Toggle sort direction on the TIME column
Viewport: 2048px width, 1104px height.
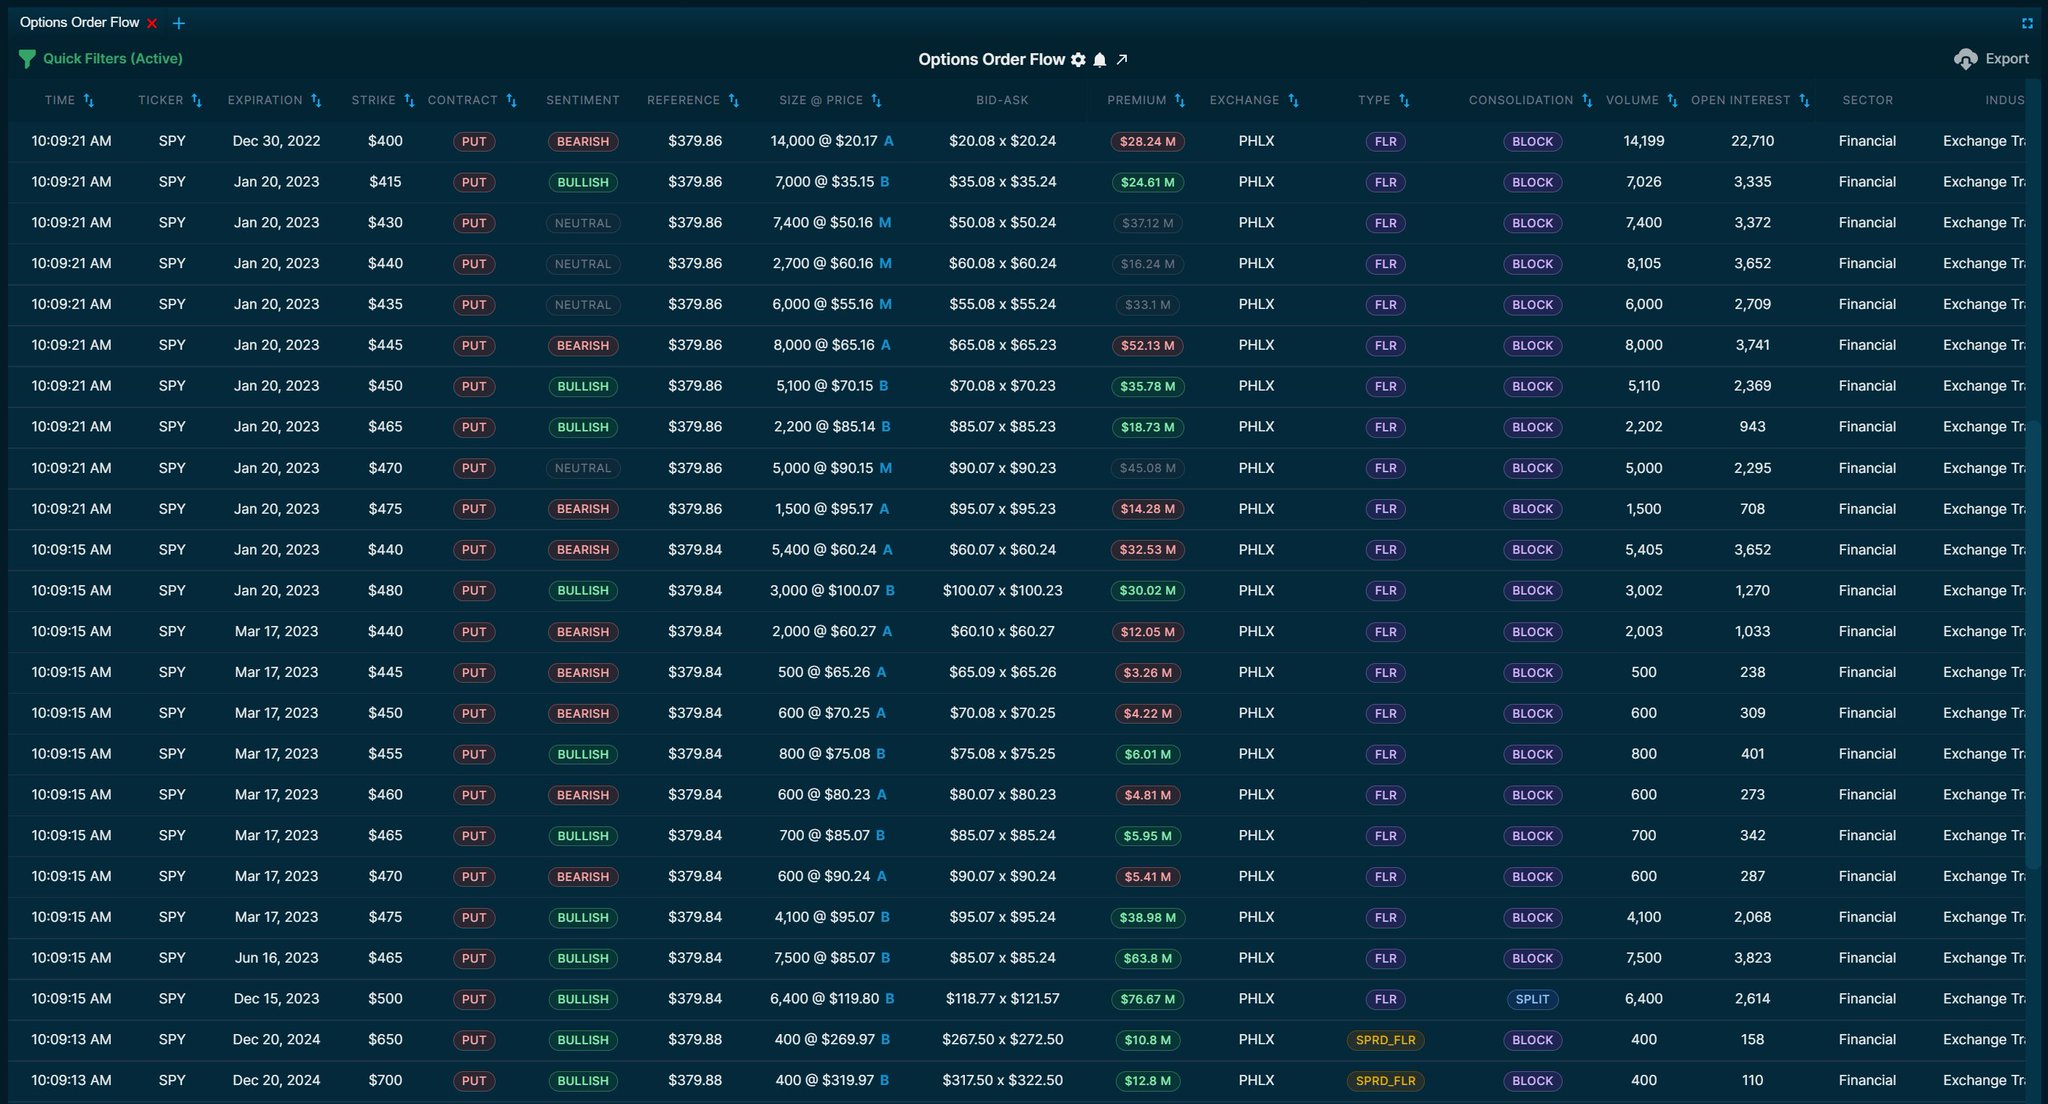[91, 100]
